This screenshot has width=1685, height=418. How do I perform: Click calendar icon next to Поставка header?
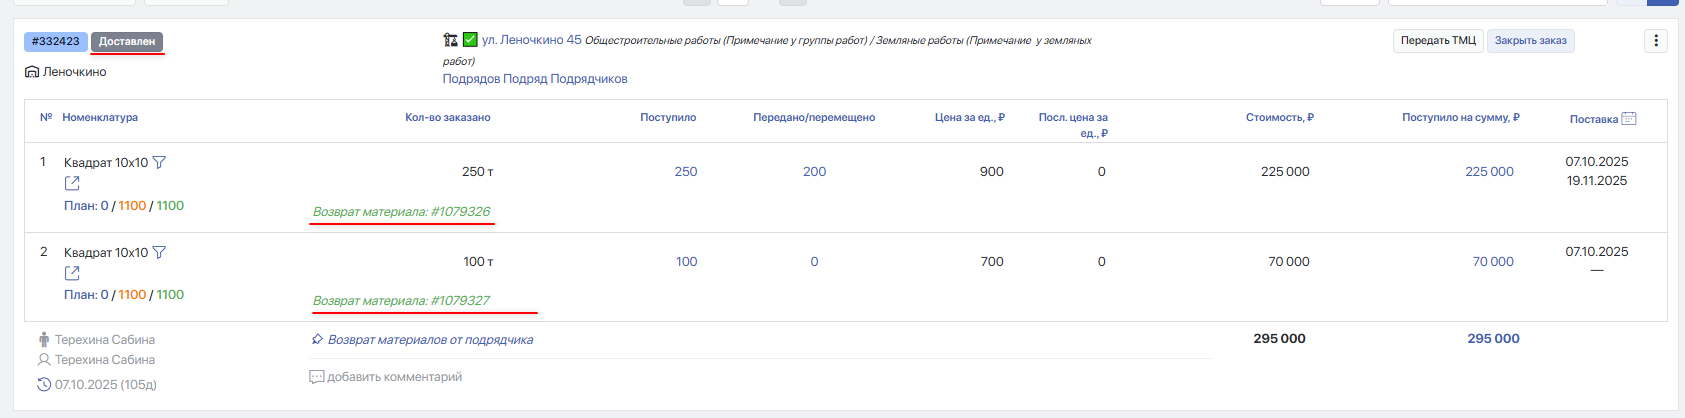click(x=1628, y=118)
